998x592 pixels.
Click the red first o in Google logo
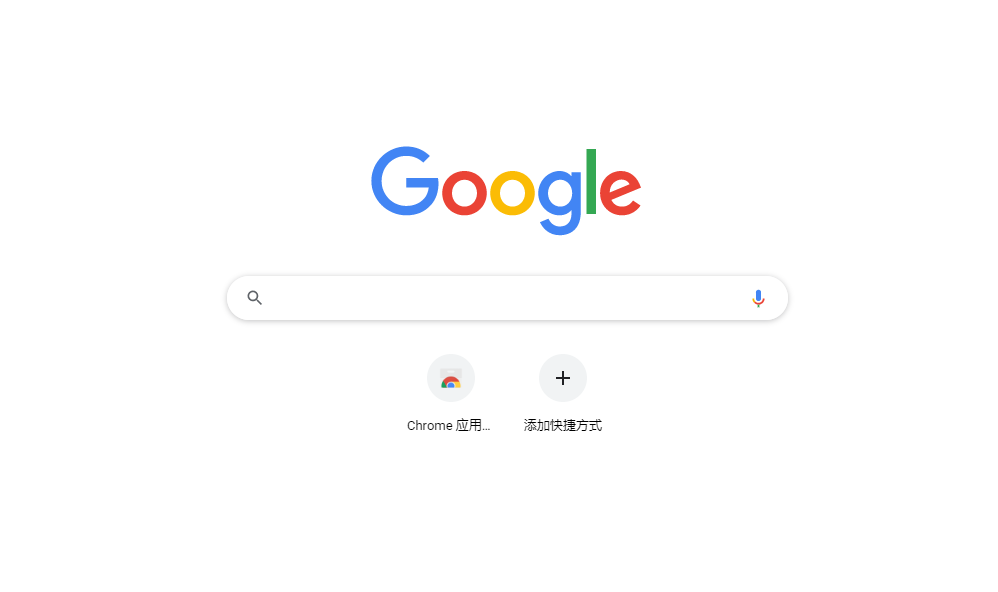pos(464,192)
